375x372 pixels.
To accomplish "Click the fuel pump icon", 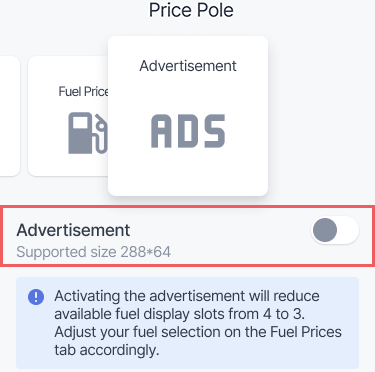I will tap(88, 133).
